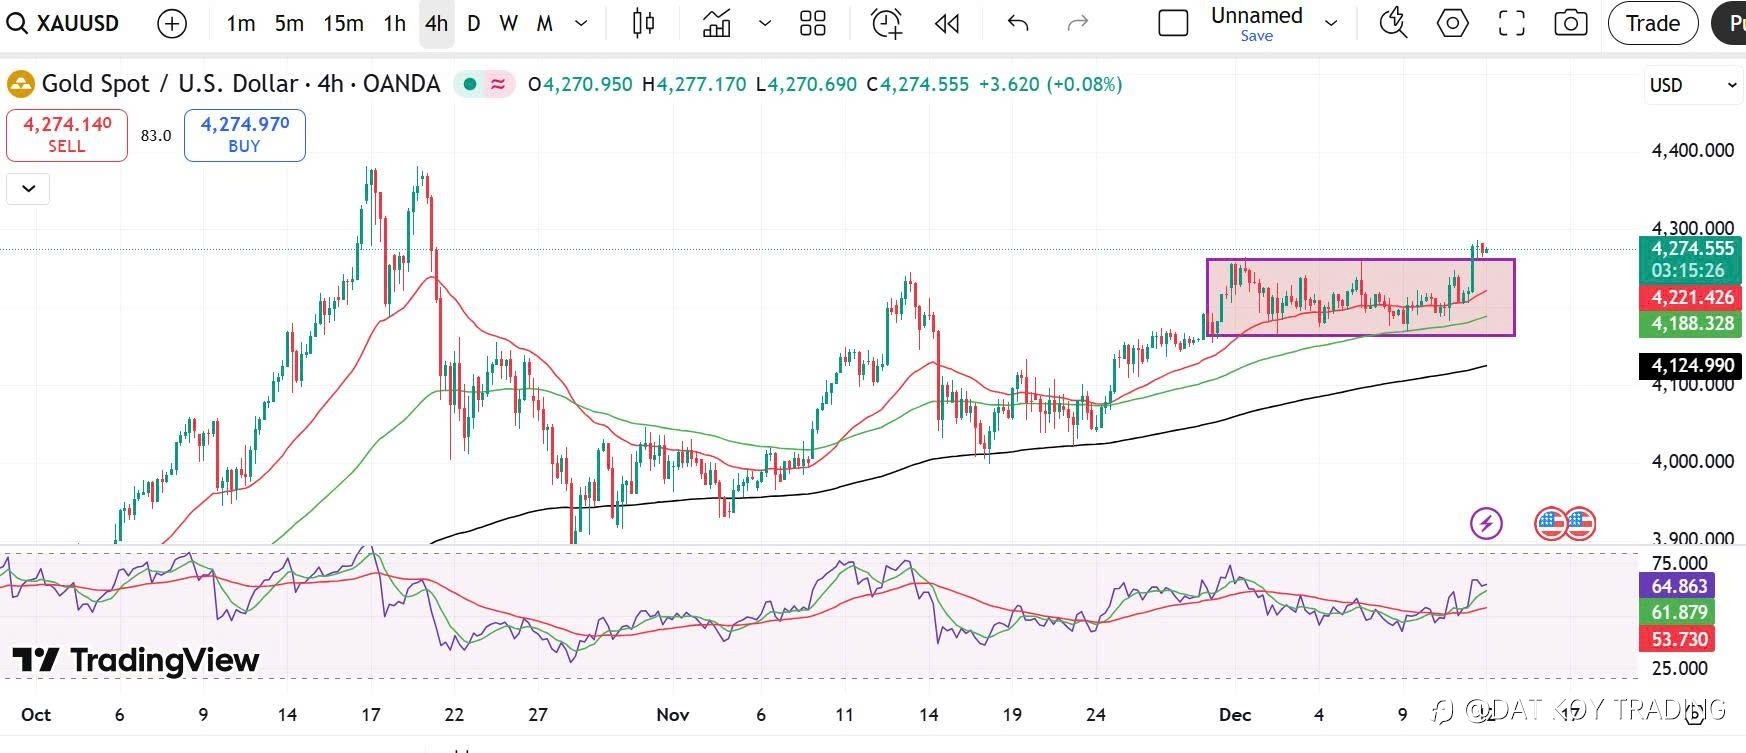Screen dimensions: 1746x753
Task: Click the SELL price button
Action: pos(67,135)
